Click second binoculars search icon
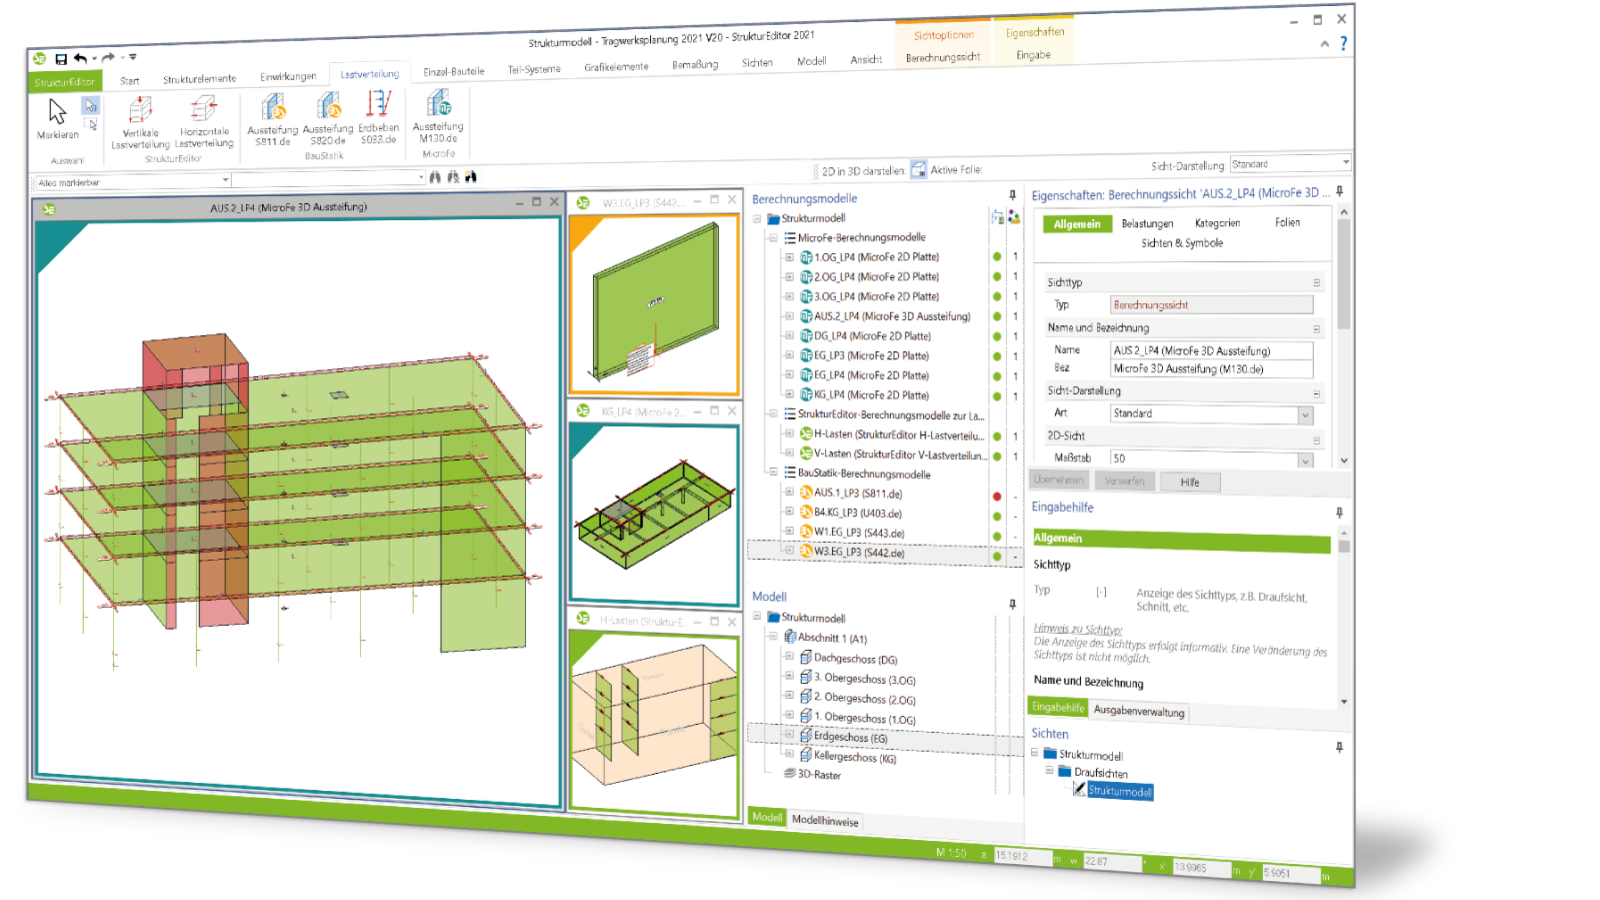1600x900 pixels. [453, 177]
